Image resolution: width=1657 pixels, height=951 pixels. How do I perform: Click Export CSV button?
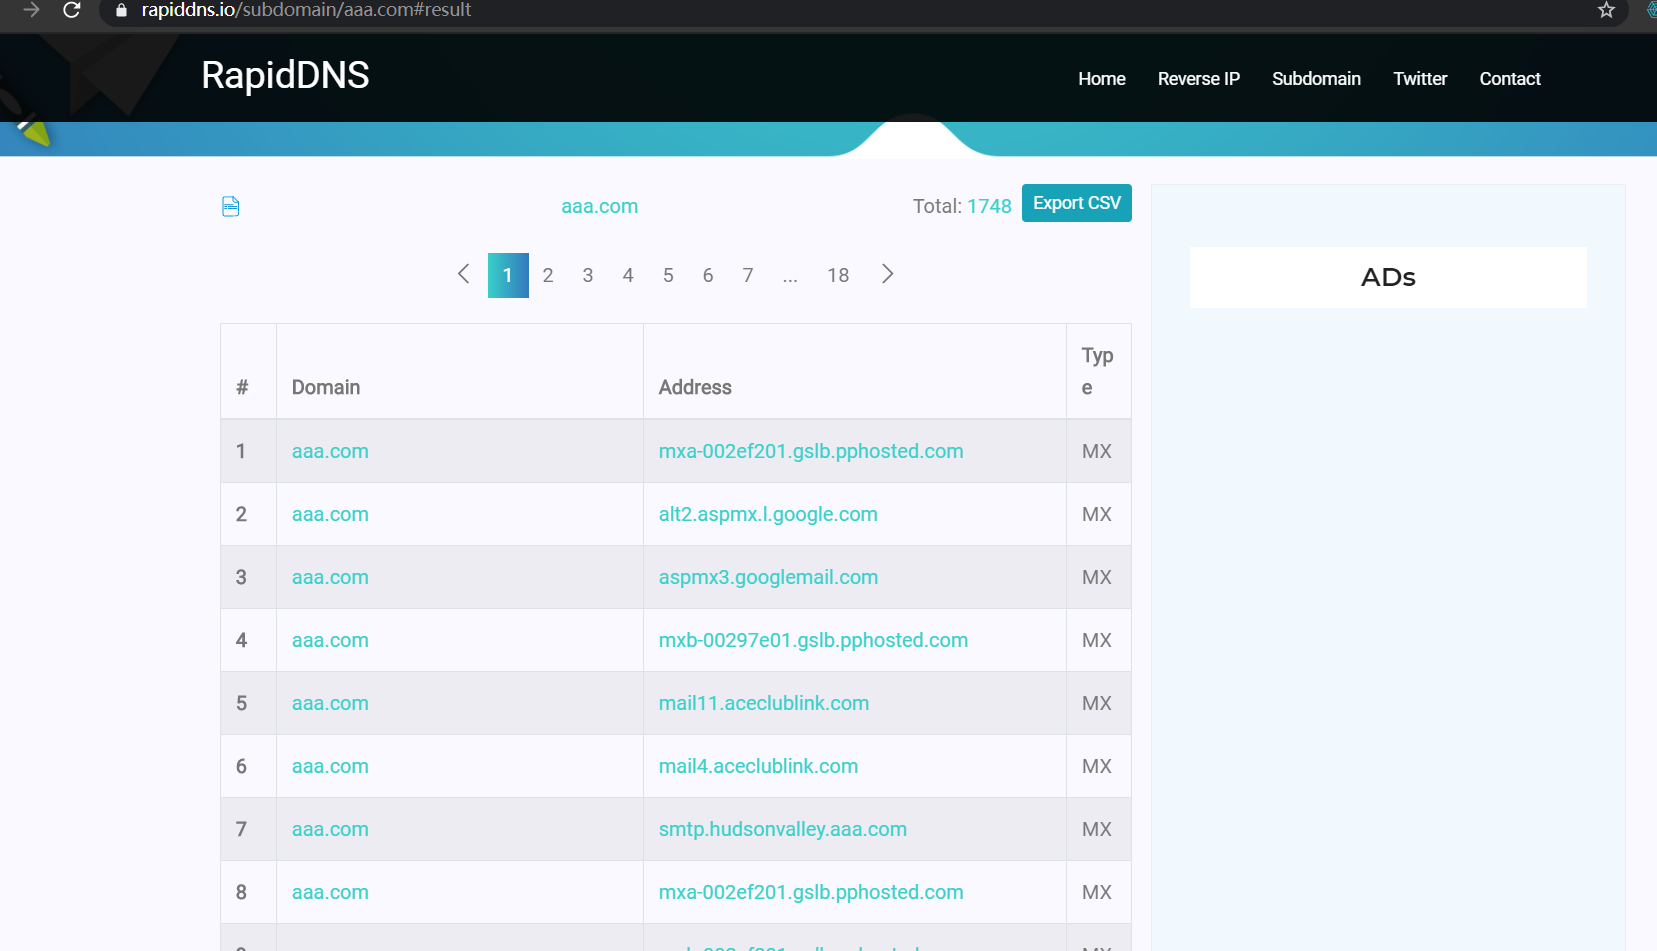pyautogui.click(x=1077, y=203)
